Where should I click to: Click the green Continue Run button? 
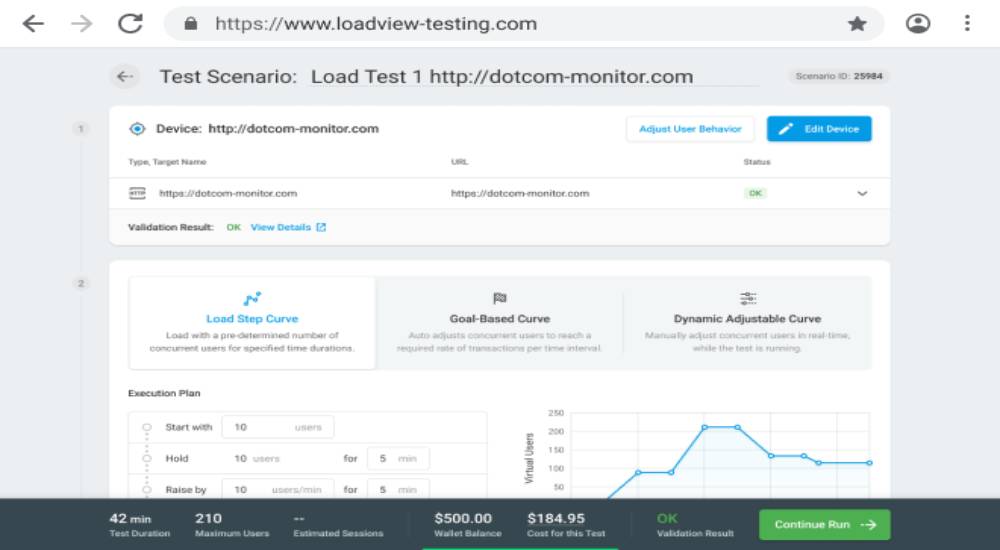tap(825, 524)
